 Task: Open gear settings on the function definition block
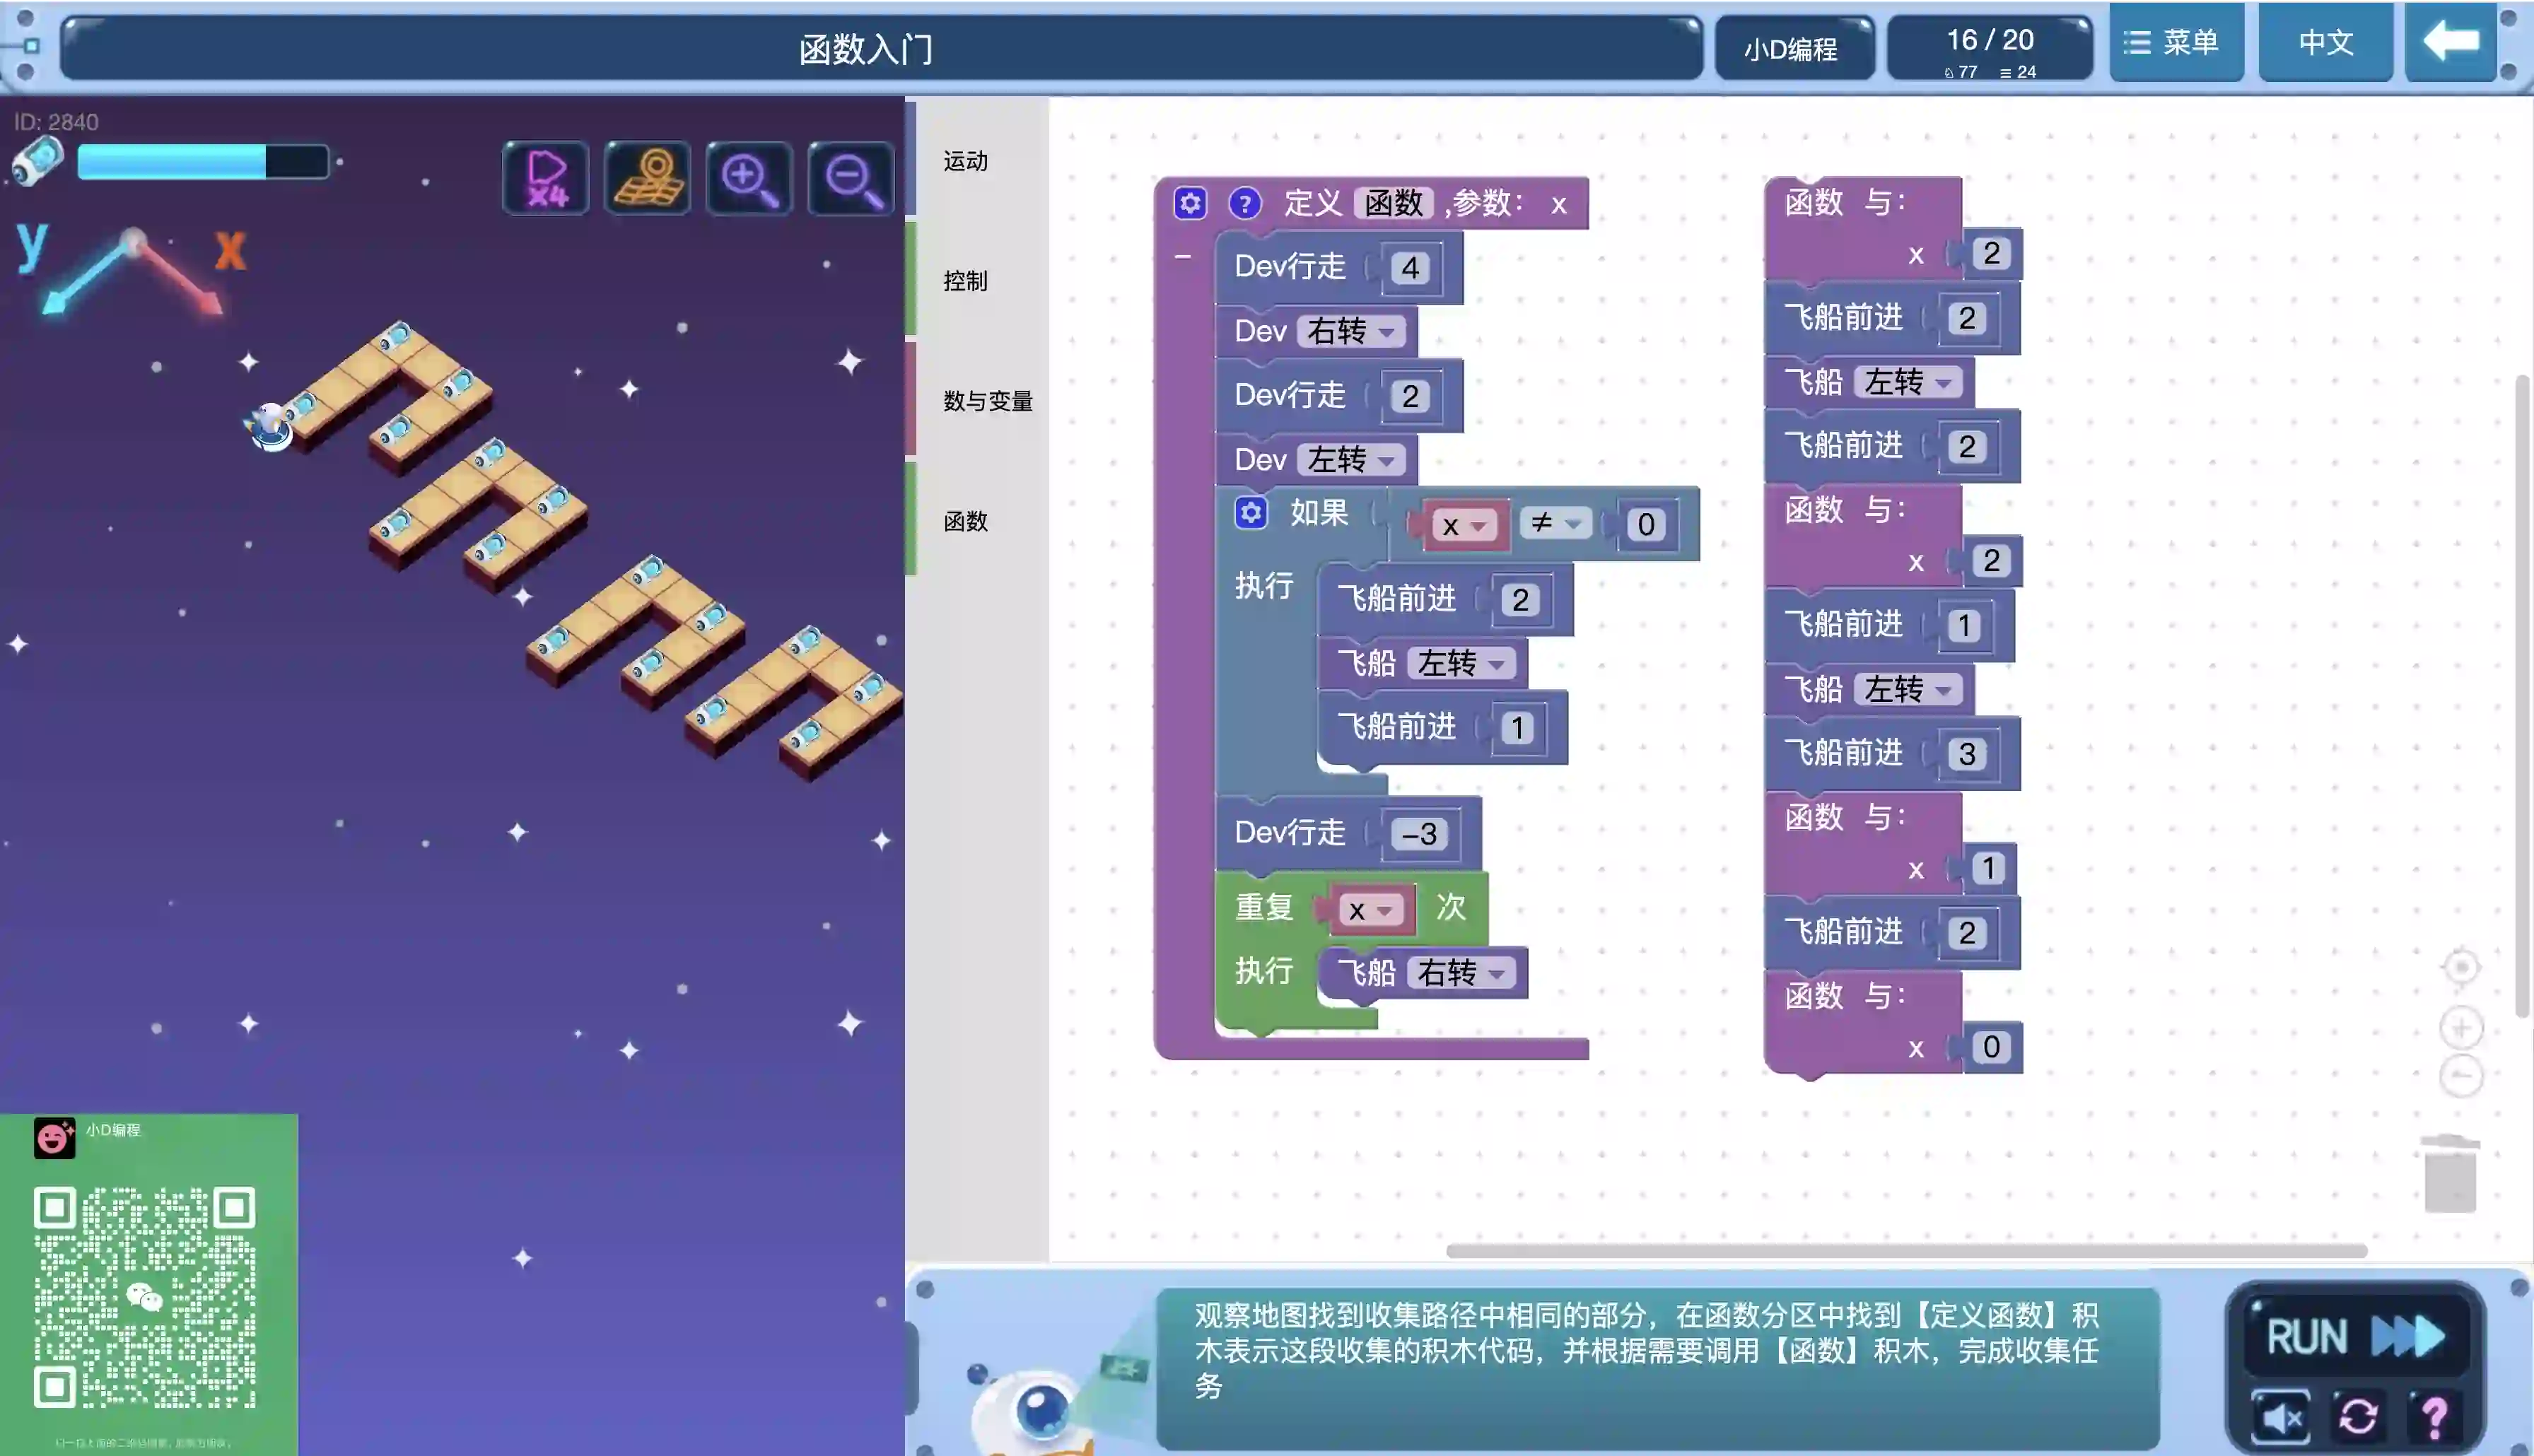point(1190,204)
